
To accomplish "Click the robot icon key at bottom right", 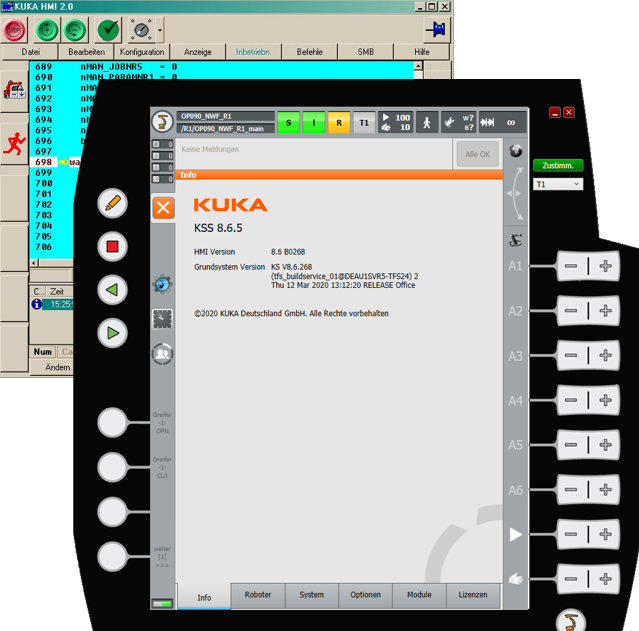I will coord(571,621).
